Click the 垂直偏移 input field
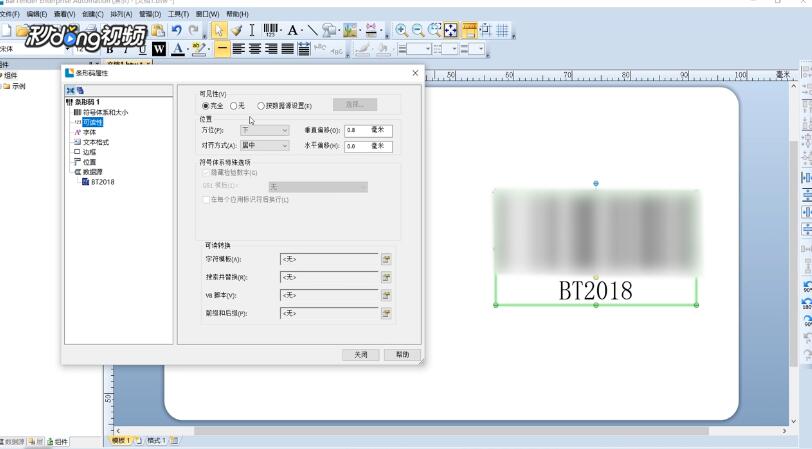The height and width of the screenshot is (449, 812). pos(368,131)
